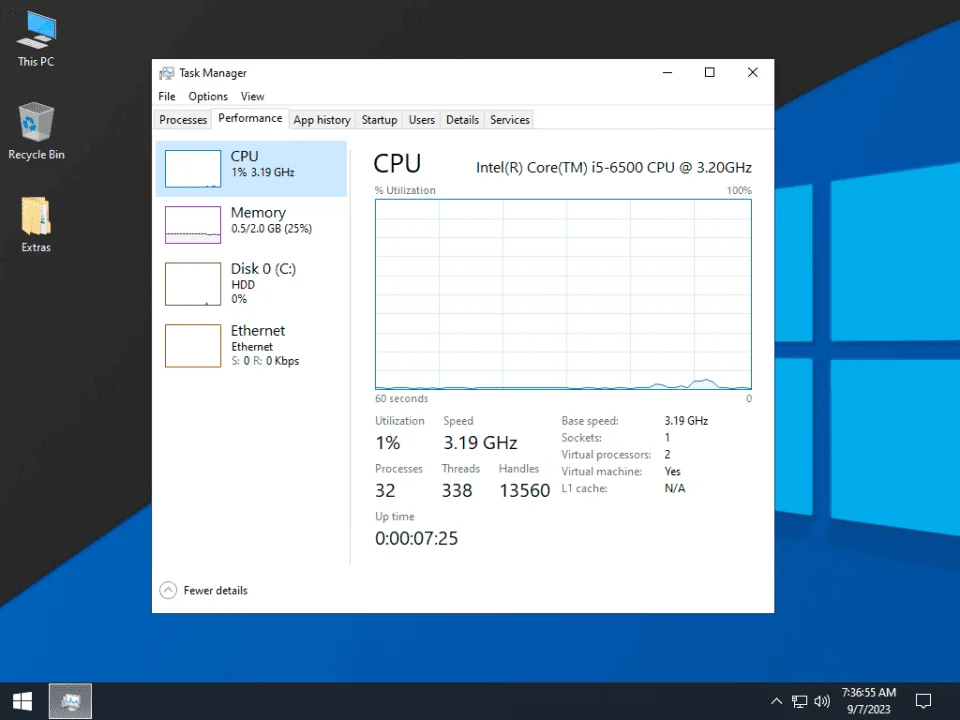Open the Startup tab
960x720 pixels.
(379, 120)
